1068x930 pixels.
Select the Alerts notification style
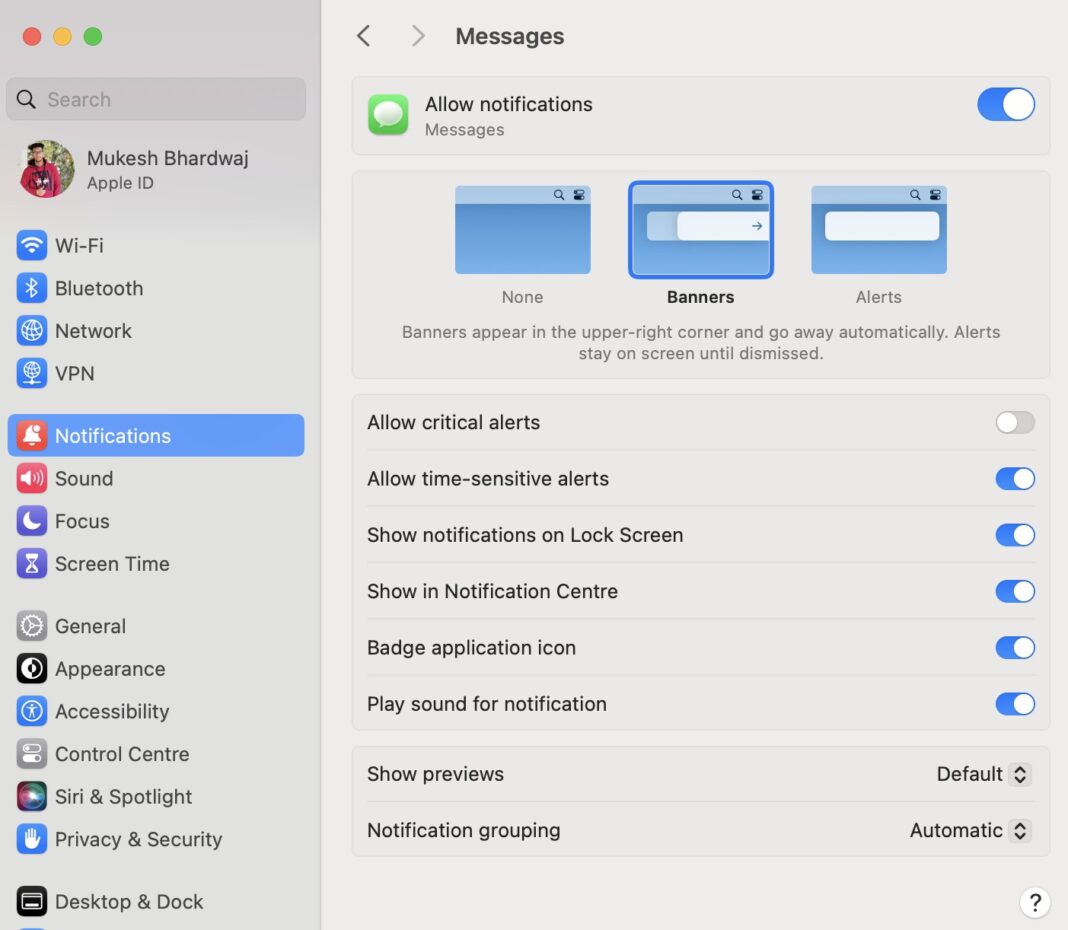pos(878,229)
